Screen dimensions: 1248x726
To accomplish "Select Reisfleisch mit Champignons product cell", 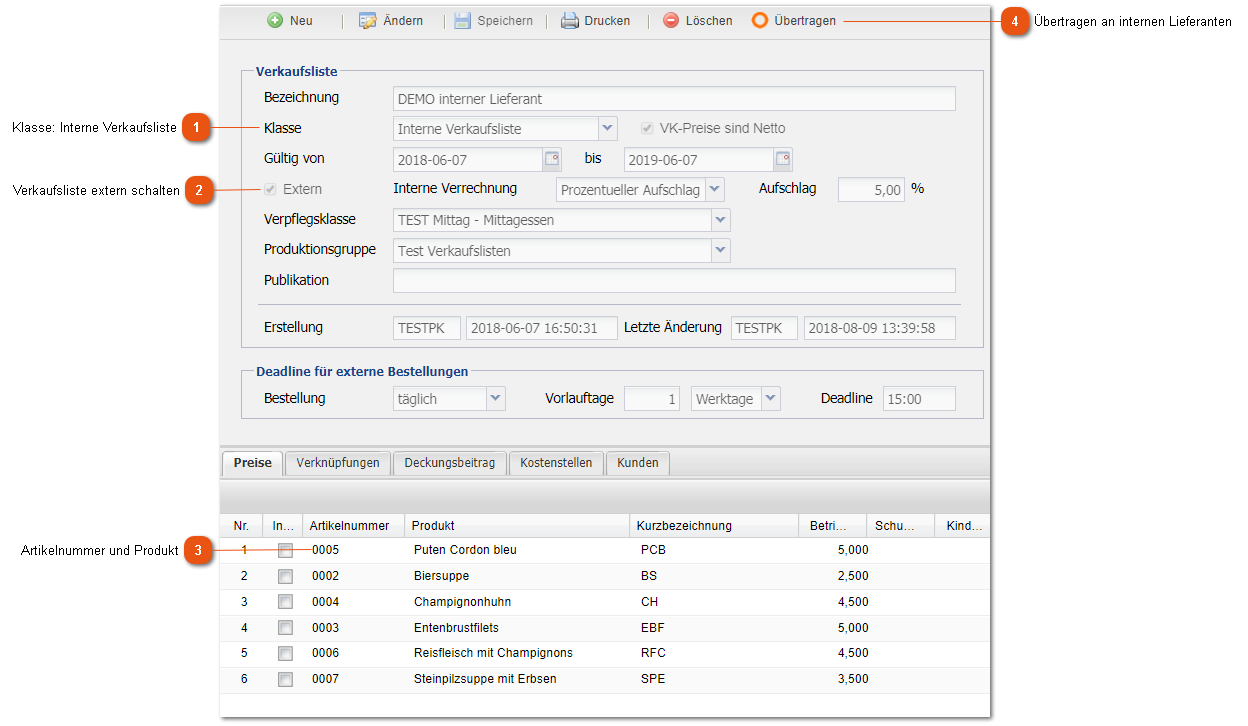I will [x=493, y=653].
